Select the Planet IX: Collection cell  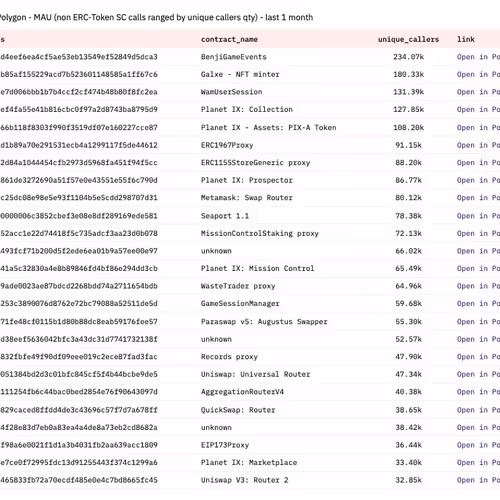[x=247, y=109]
